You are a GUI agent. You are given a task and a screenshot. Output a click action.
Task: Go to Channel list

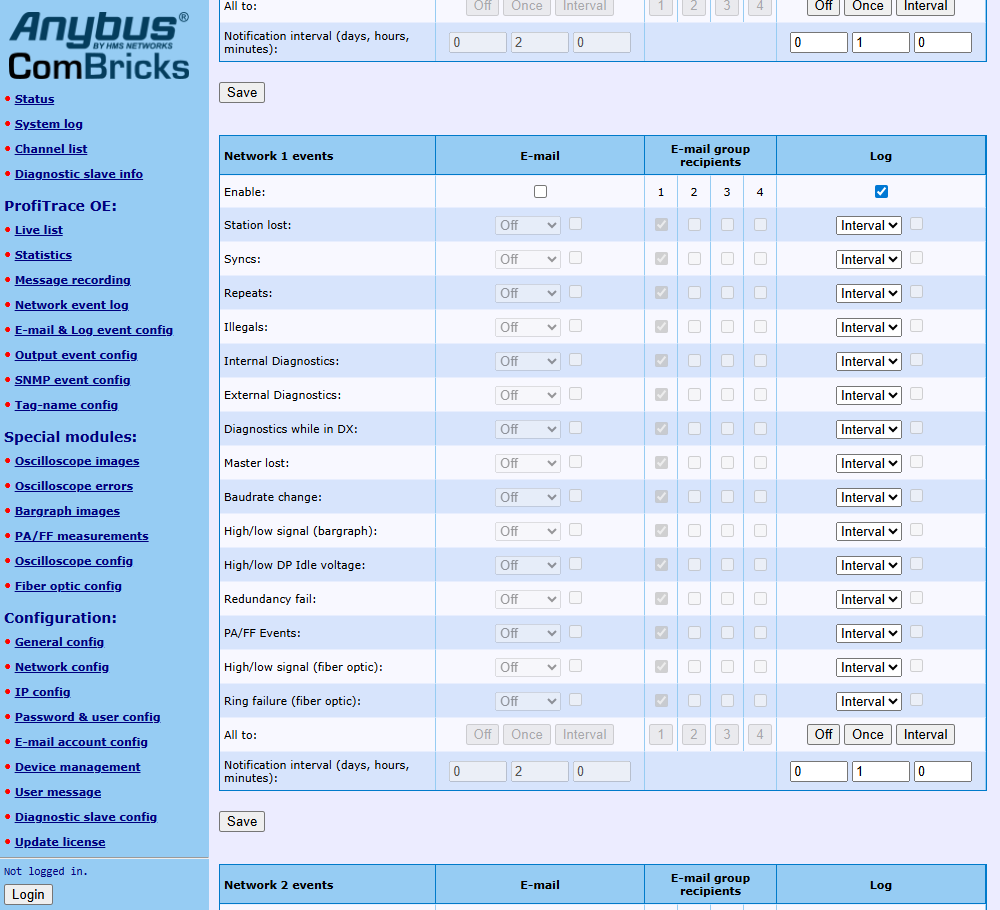(x=51, y=149)
